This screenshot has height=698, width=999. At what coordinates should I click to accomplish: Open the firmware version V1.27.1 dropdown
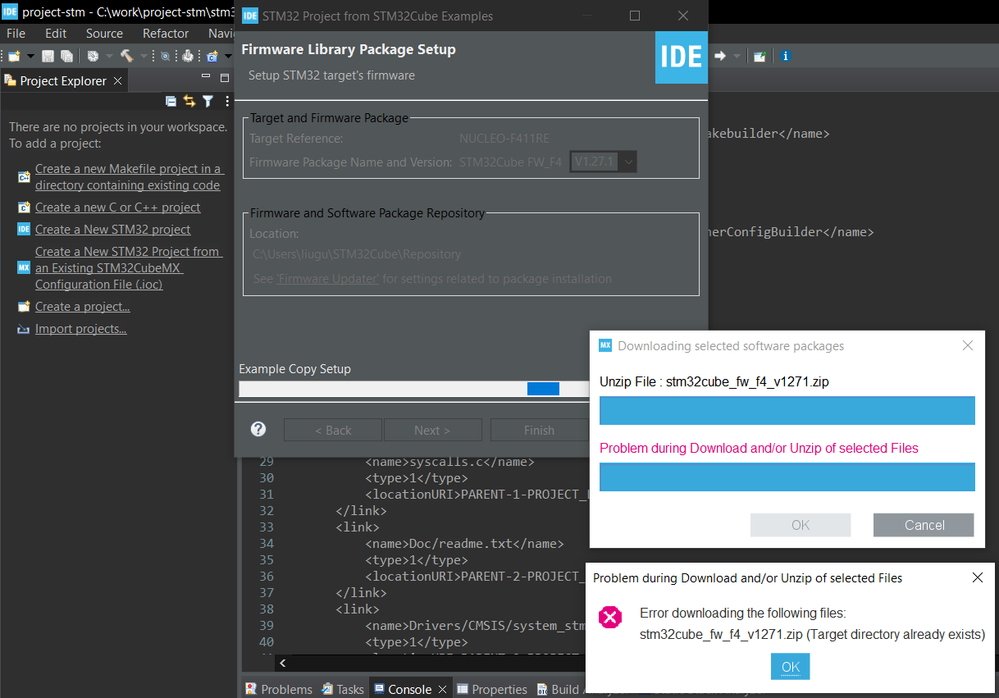(x=603, y=162)
